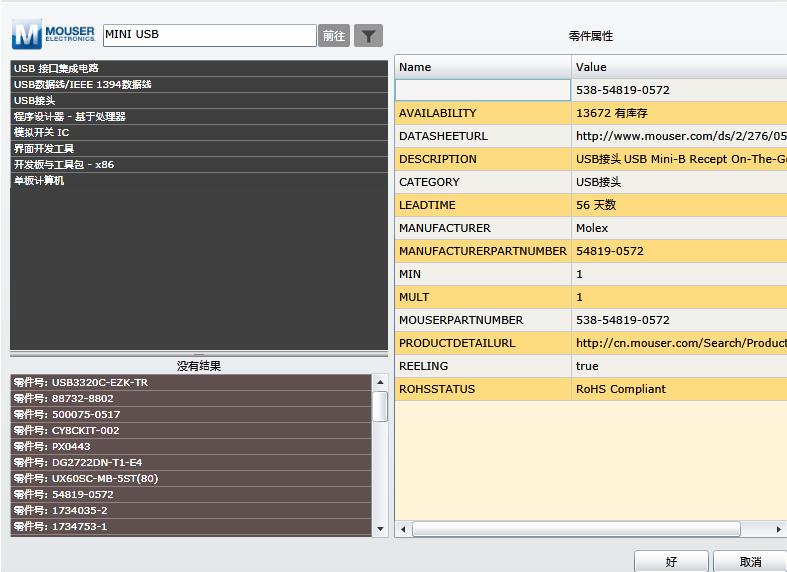Viewport: 787px width, 572px height.
Task: Click property table horizontal scroll right arrow
Action: click(x=779, y=529)
